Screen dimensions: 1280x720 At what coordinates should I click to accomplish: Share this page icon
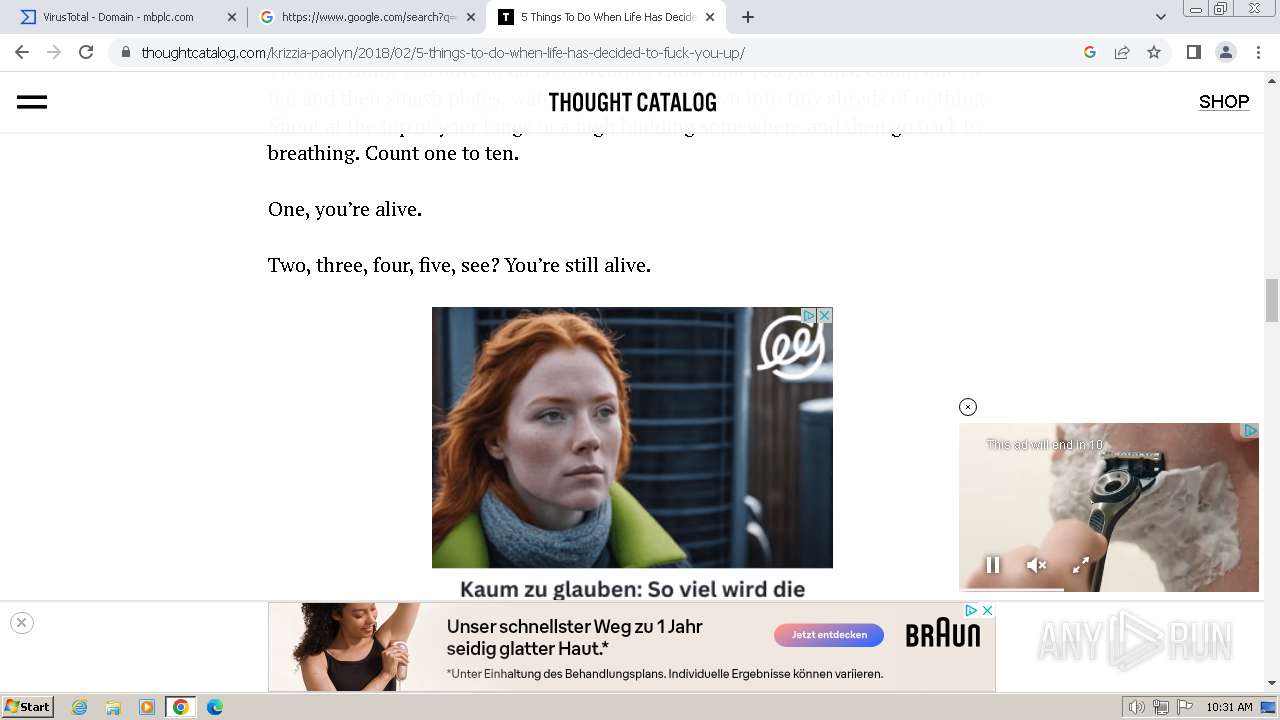point(1122,52)
